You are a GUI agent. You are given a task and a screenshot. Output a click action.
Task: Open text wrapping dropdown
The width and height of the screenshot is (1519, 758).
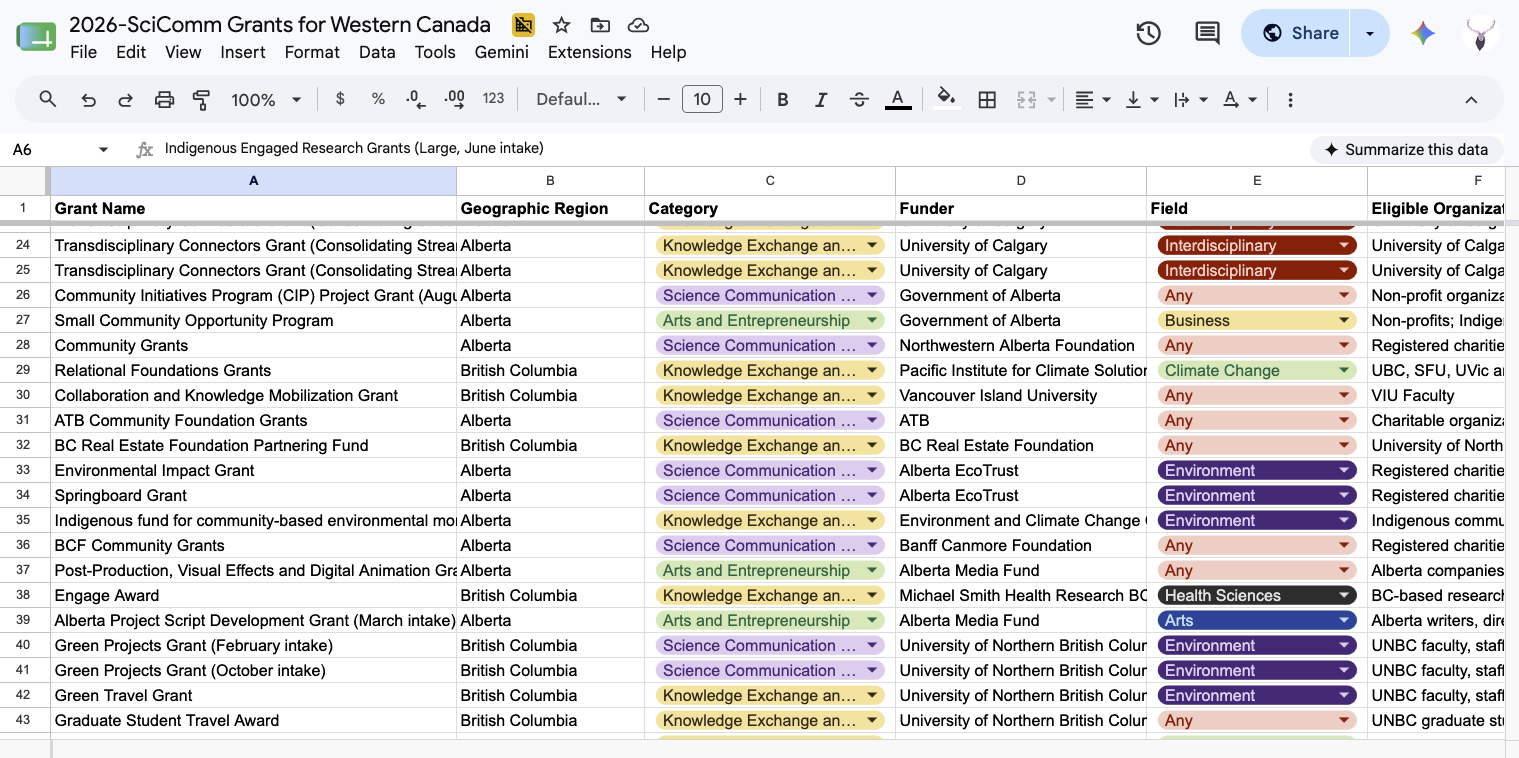click(1191, 99)
